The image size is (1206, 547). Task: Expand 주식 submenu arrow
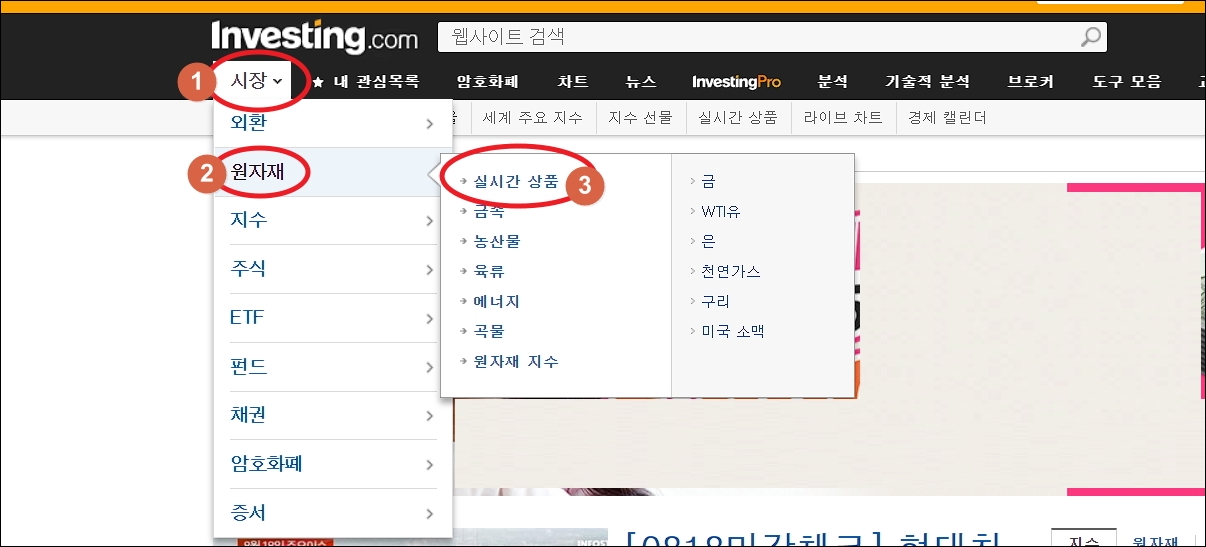click(430, 270)
